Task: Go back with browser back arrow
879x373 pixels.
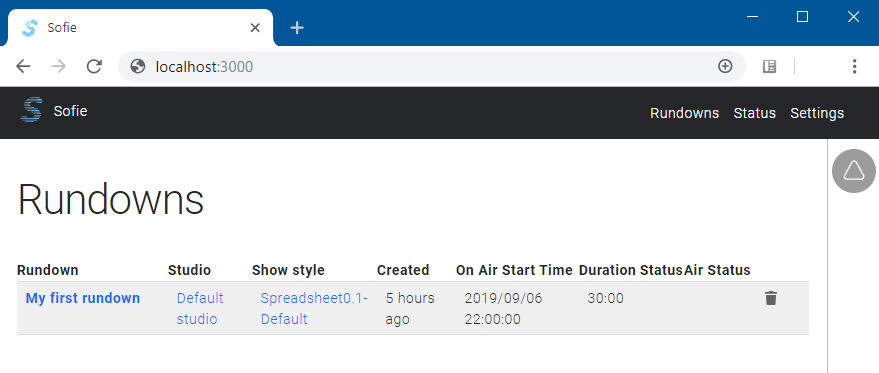Action: pyautogui.click(x=23, y=67)
